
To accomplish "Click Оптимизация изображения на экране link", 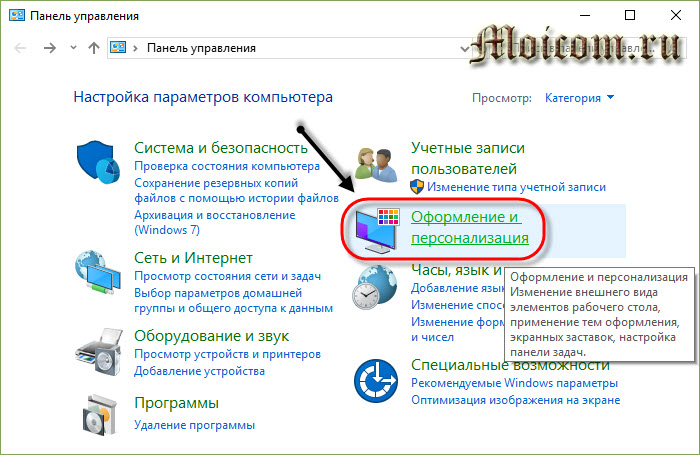I will (515, 400).
